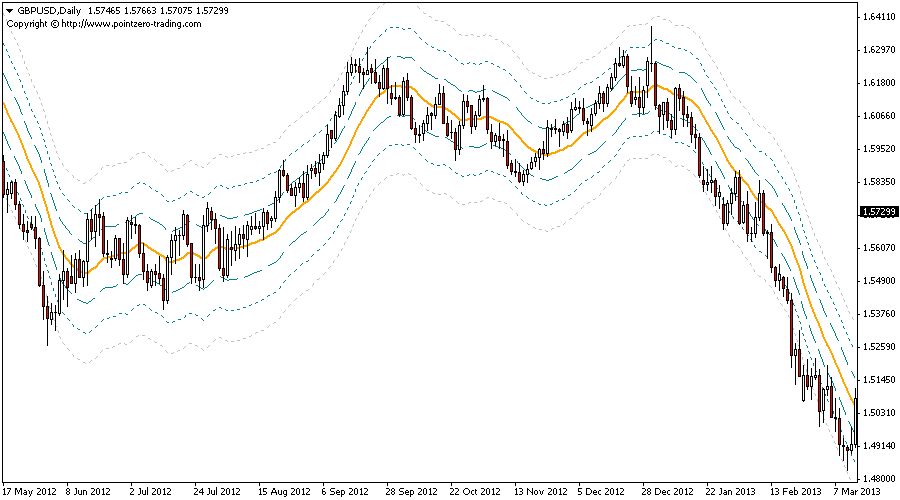
Task: Click the 28 Dec 2012 date label
Action: (667, 492)
